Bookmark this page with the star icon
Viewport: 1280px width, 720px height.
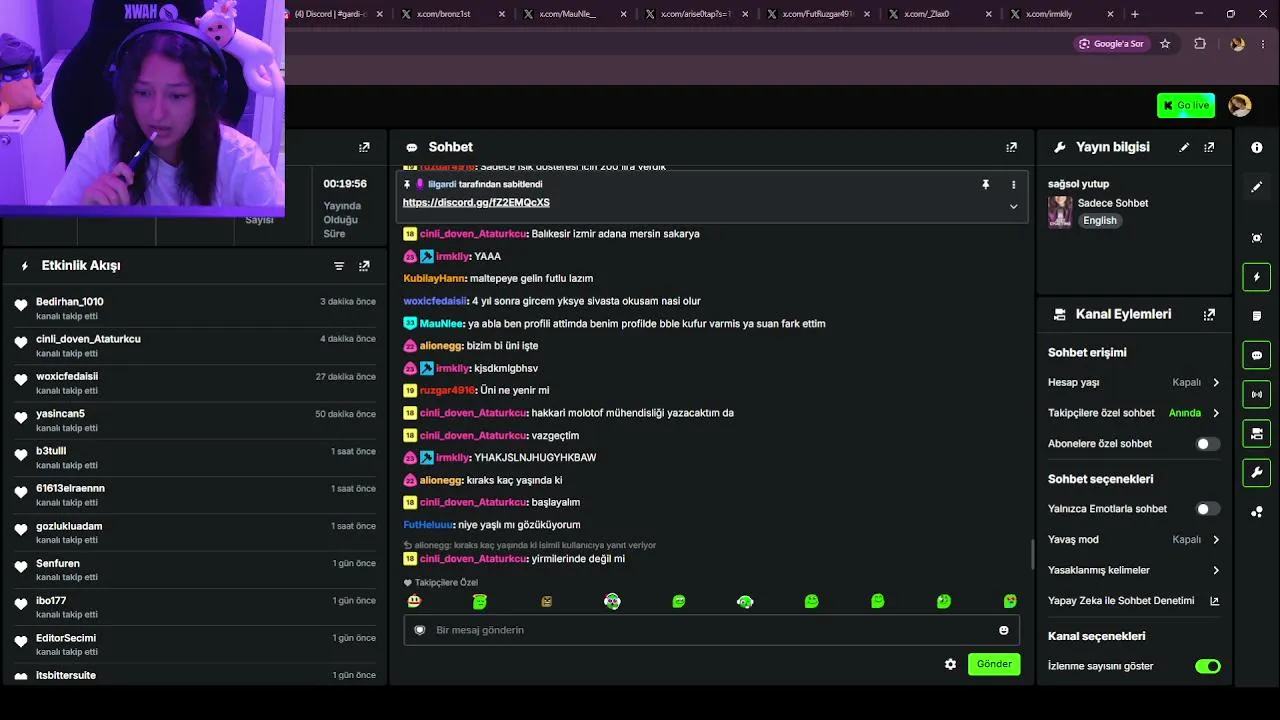click(1165, 44)
